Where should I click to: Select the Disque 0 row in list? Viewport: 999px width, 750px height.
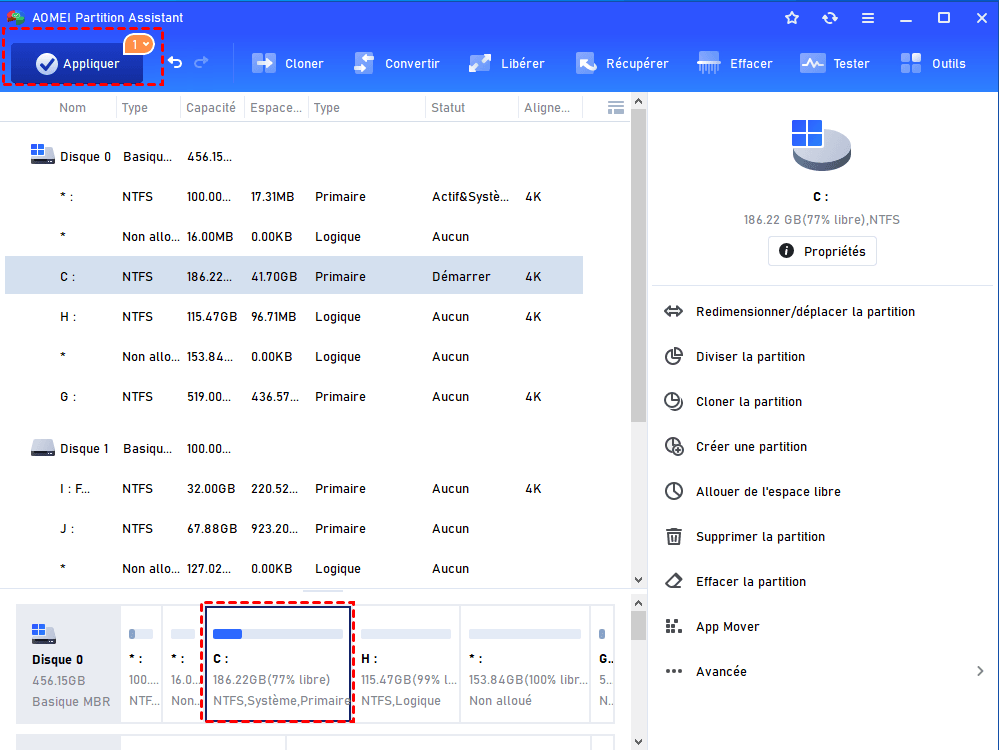(x=294, y=157)
